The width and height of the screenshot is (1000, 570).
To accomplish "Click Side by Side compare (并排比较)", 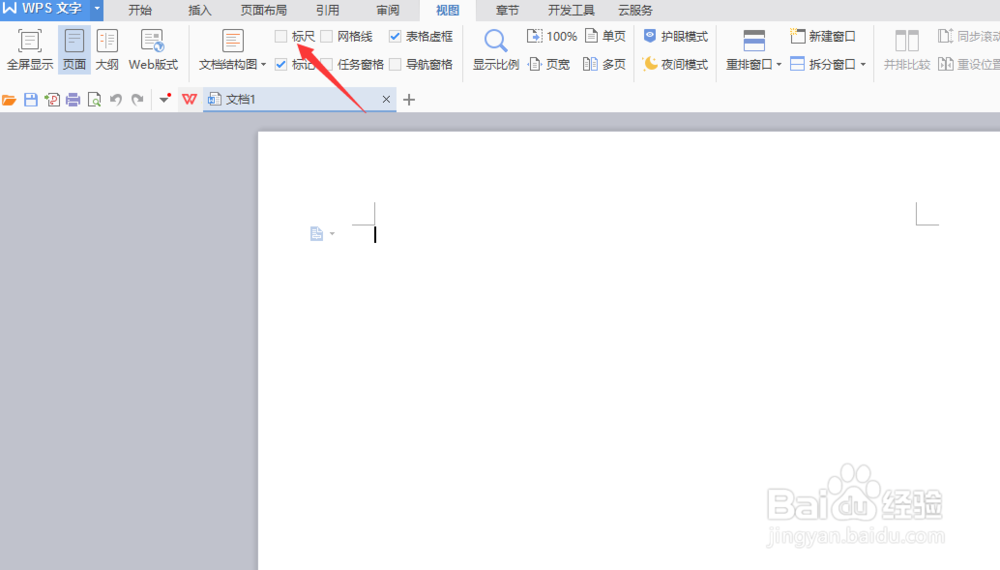I will pyautogui.click(x=906, y=50).
